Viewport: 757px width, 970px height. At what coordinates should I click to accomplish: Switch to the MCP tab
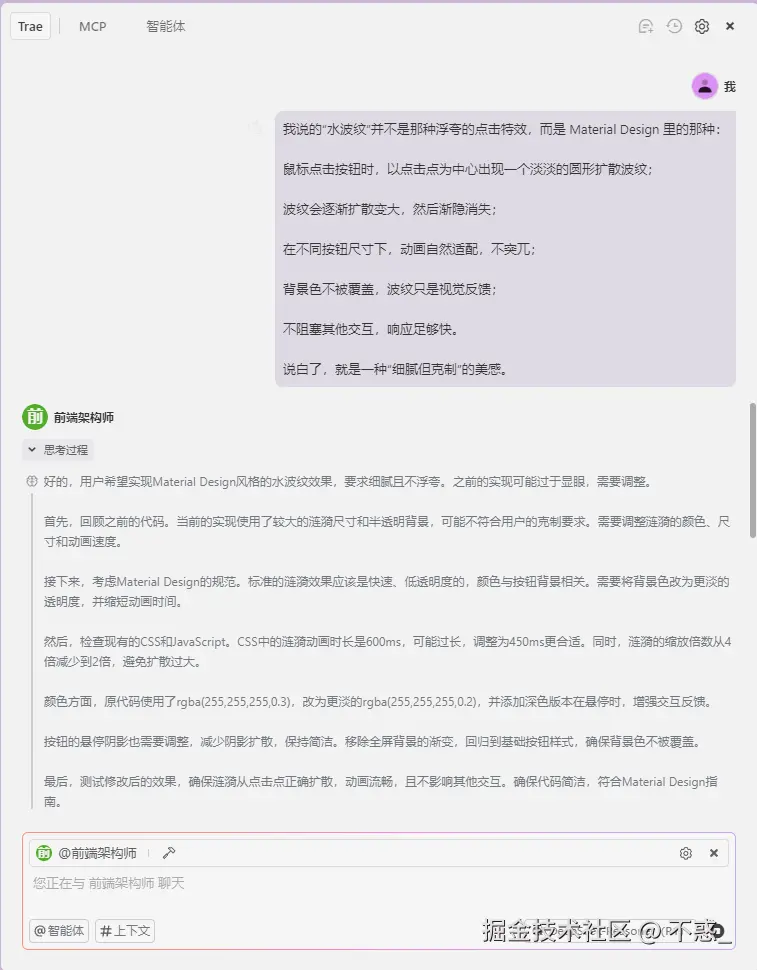point(93,27)
